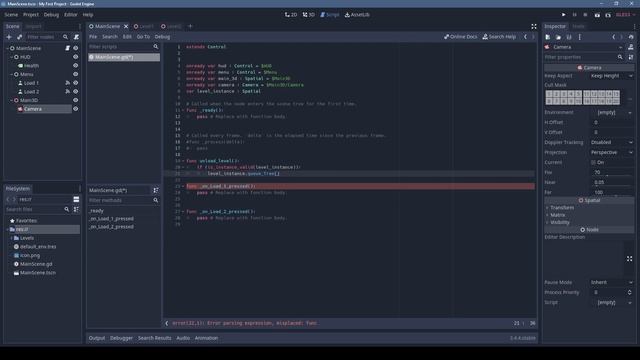
Task: Open the Go To menu in script editor
Action: (x=143, y=37)
